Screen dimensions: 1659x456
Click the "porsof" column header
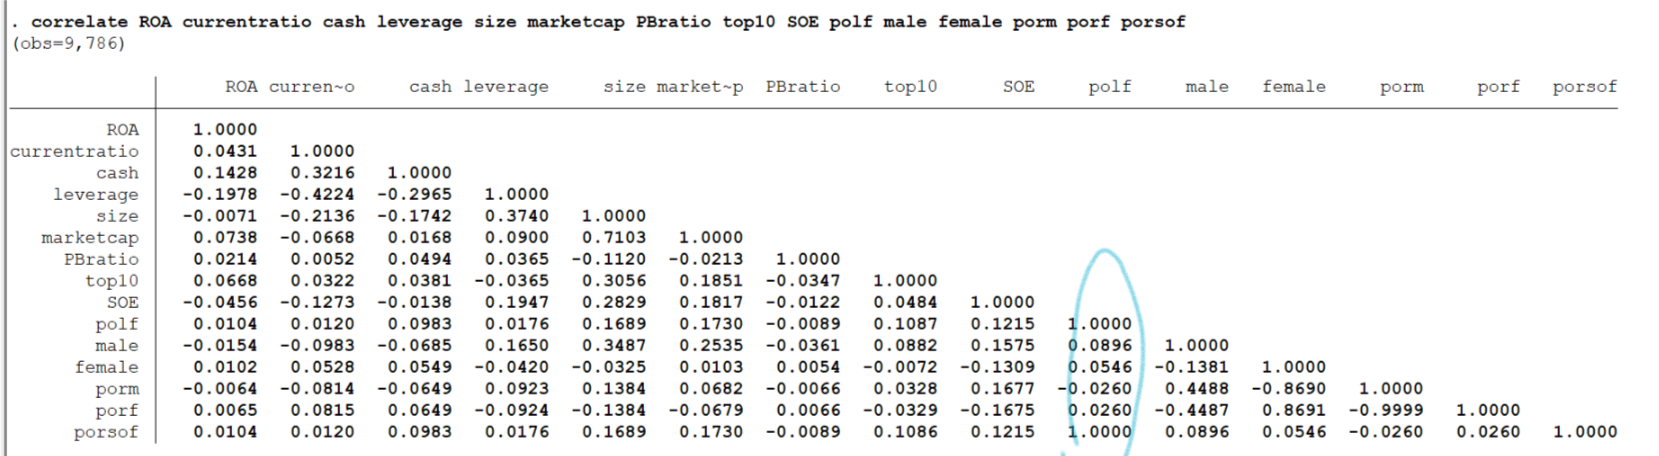[x=1584, y=87]
